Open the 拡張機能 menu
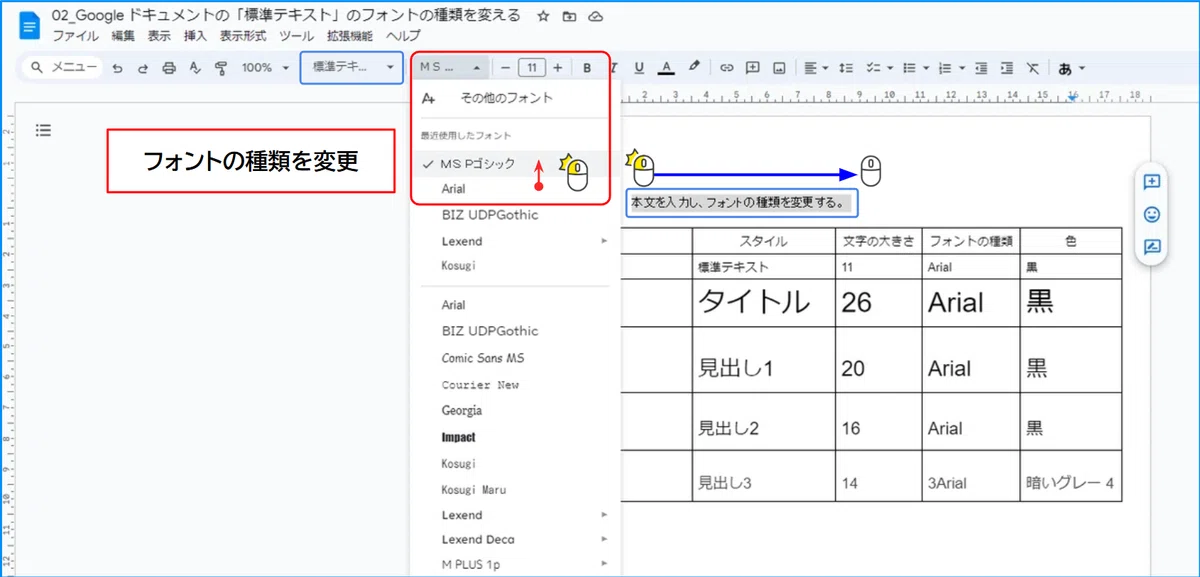The image size is (1200, 577). pos(349,36)
